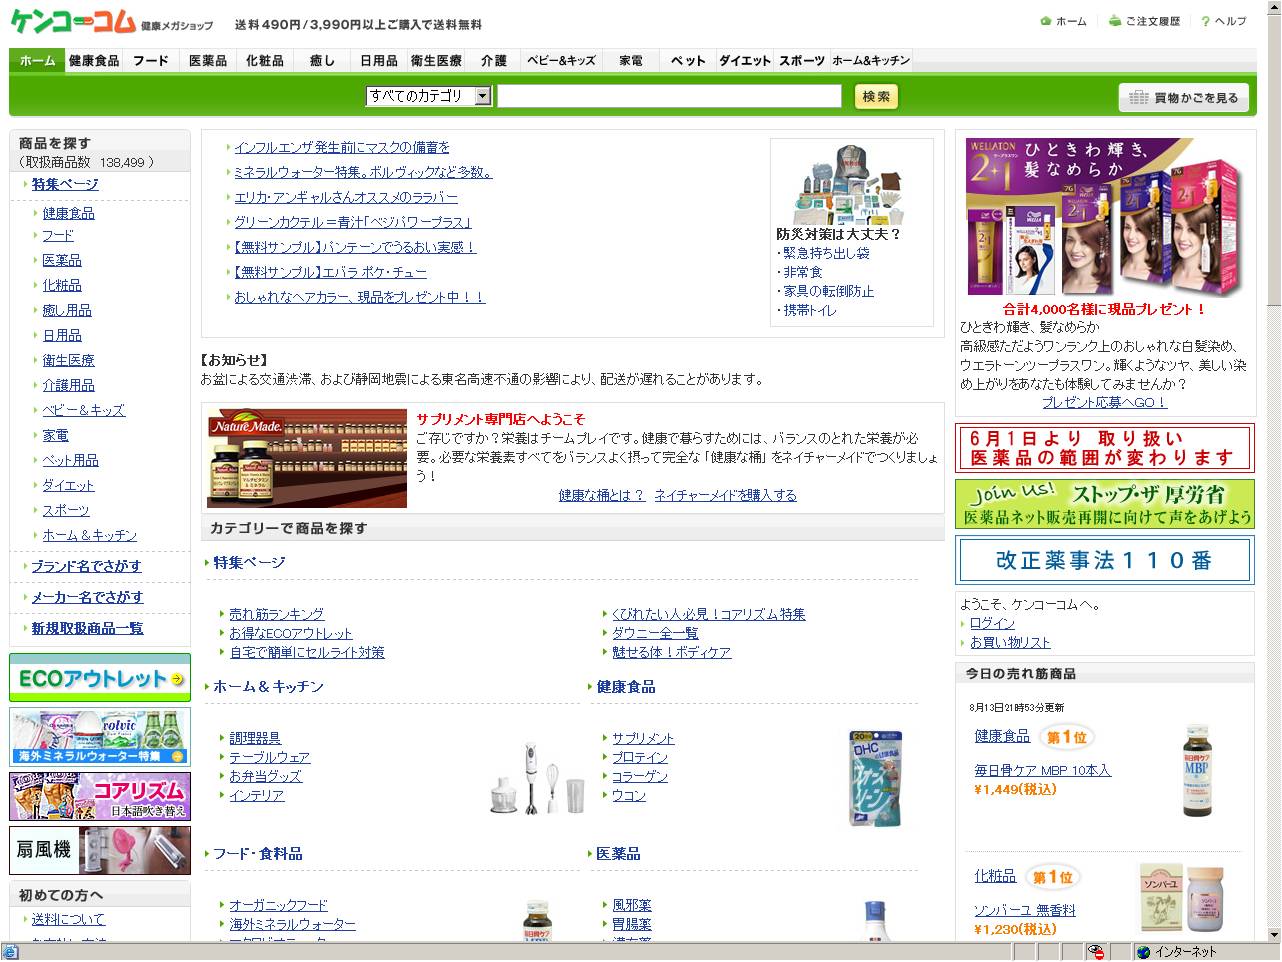Click the 6月1日より取り扱い医薬品 red notice banner
This screenshot has width=1282, height=962.
(1105, 447)
